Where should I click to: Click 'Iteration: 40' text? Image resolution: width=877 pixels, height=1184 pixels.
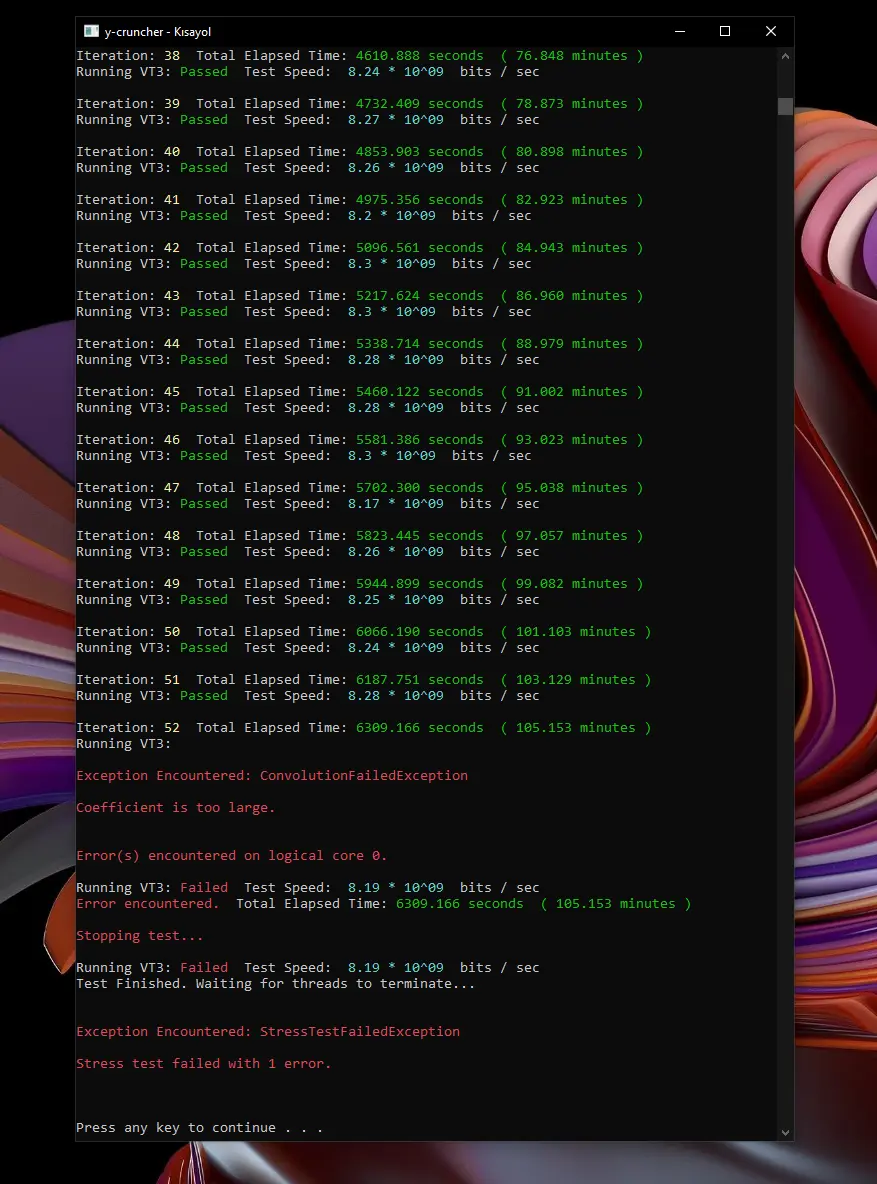pos(128,152)
